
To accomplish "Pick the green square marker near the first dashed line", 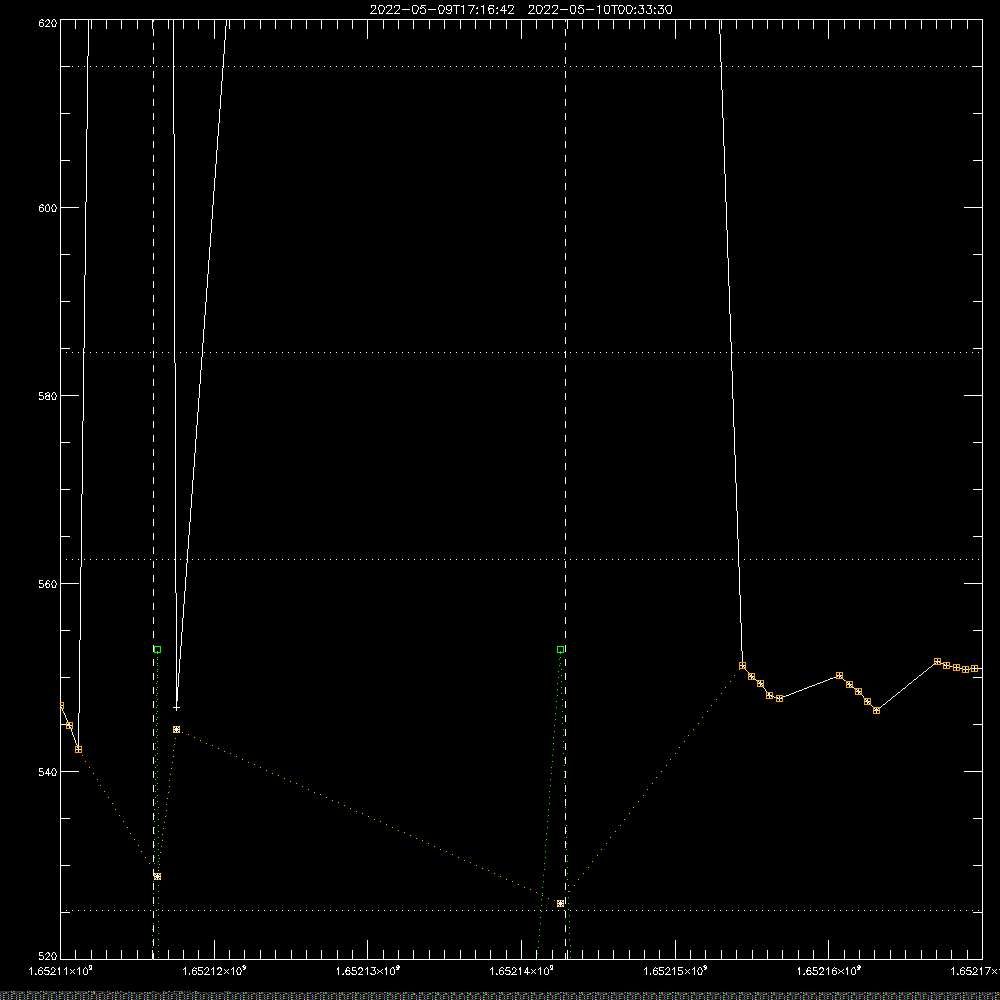I will tap(158, 650).
